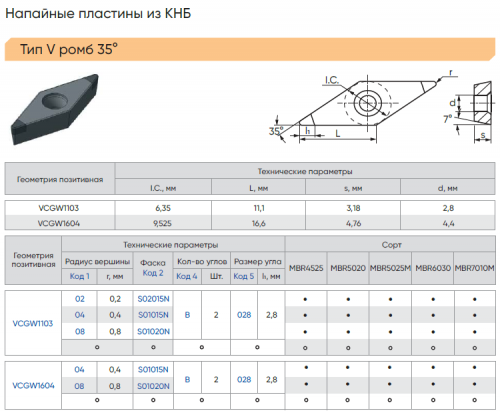Click the "I.C., мм" column header
This screenshot has width=500, height=413.
[163, 188]
